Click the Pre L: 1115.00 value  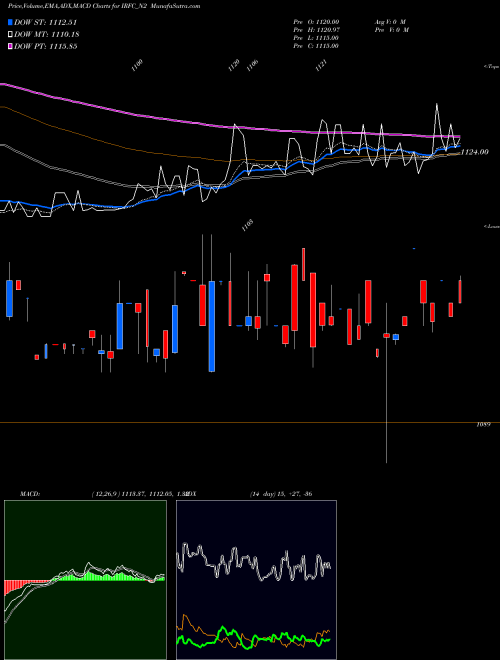pos(316,38)
